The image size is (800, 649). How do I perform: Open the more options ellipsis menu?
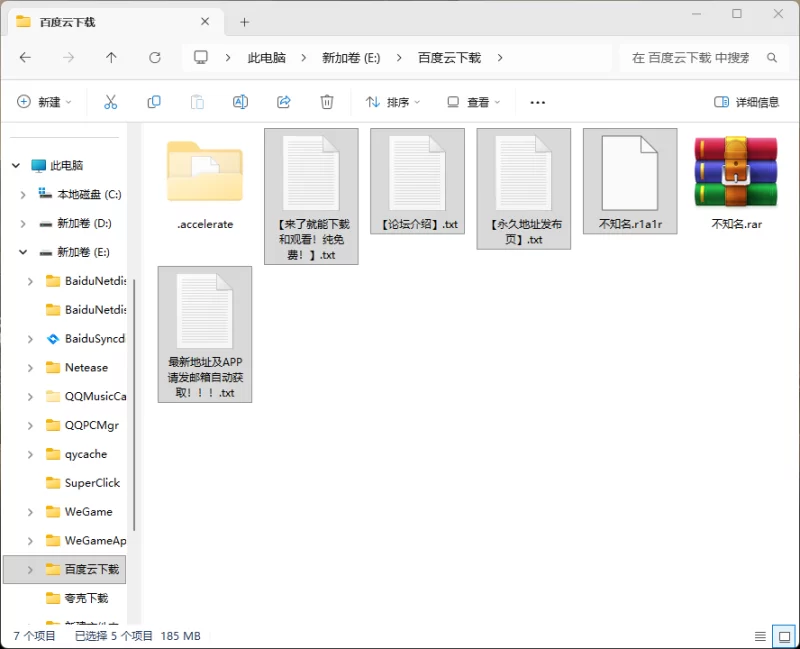pyautogui.click(x=538, y=102)
